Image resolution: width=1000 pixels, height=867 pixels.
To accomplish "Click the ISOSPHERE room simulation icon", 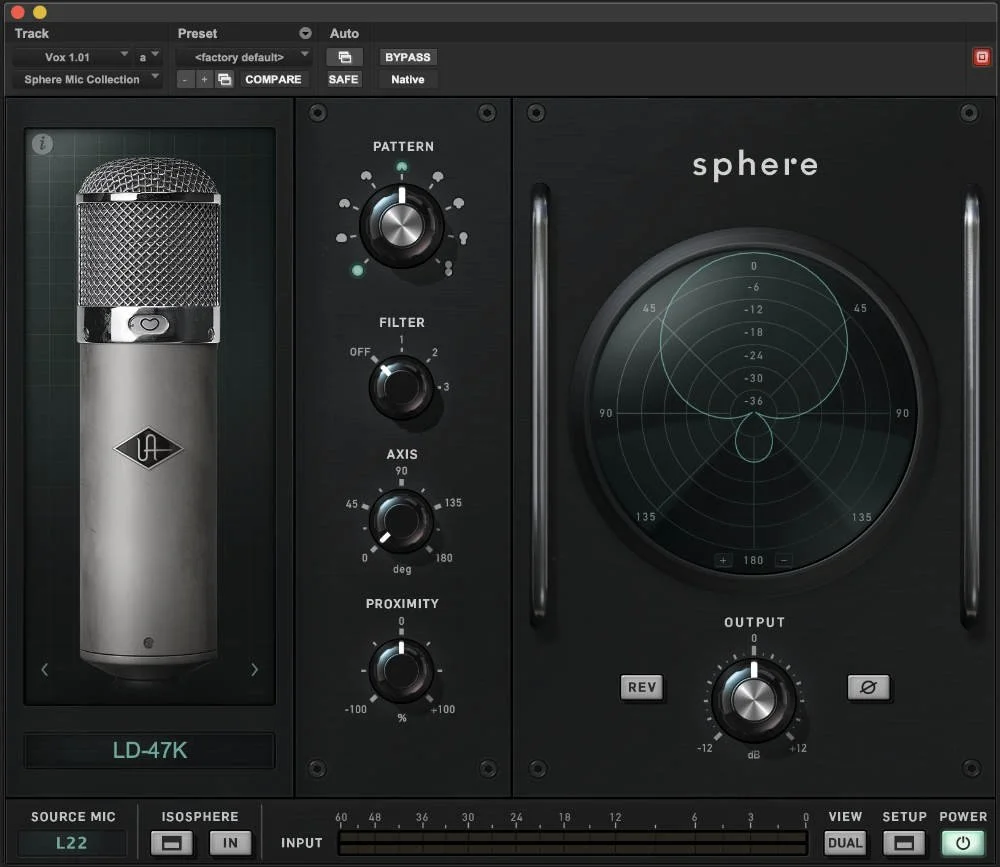I will [170, 843].
